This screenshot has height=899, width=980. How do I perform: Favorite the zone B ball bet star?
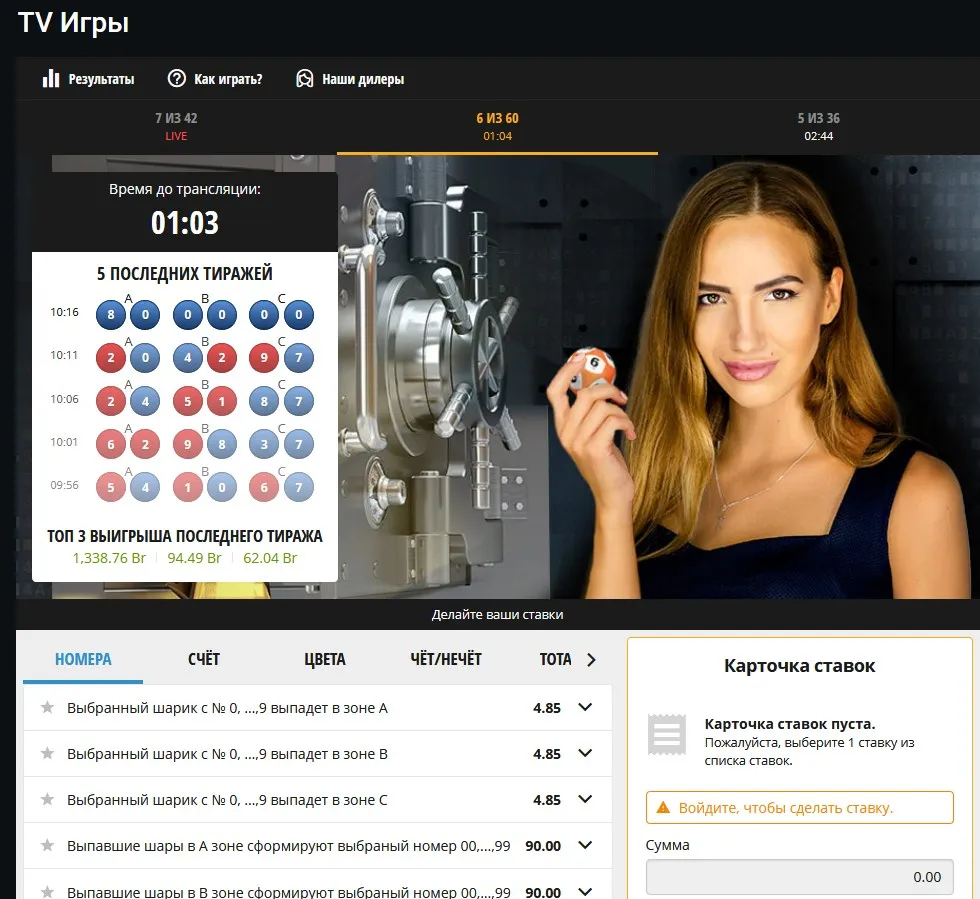pyautogui.click(x=47, y=754)
